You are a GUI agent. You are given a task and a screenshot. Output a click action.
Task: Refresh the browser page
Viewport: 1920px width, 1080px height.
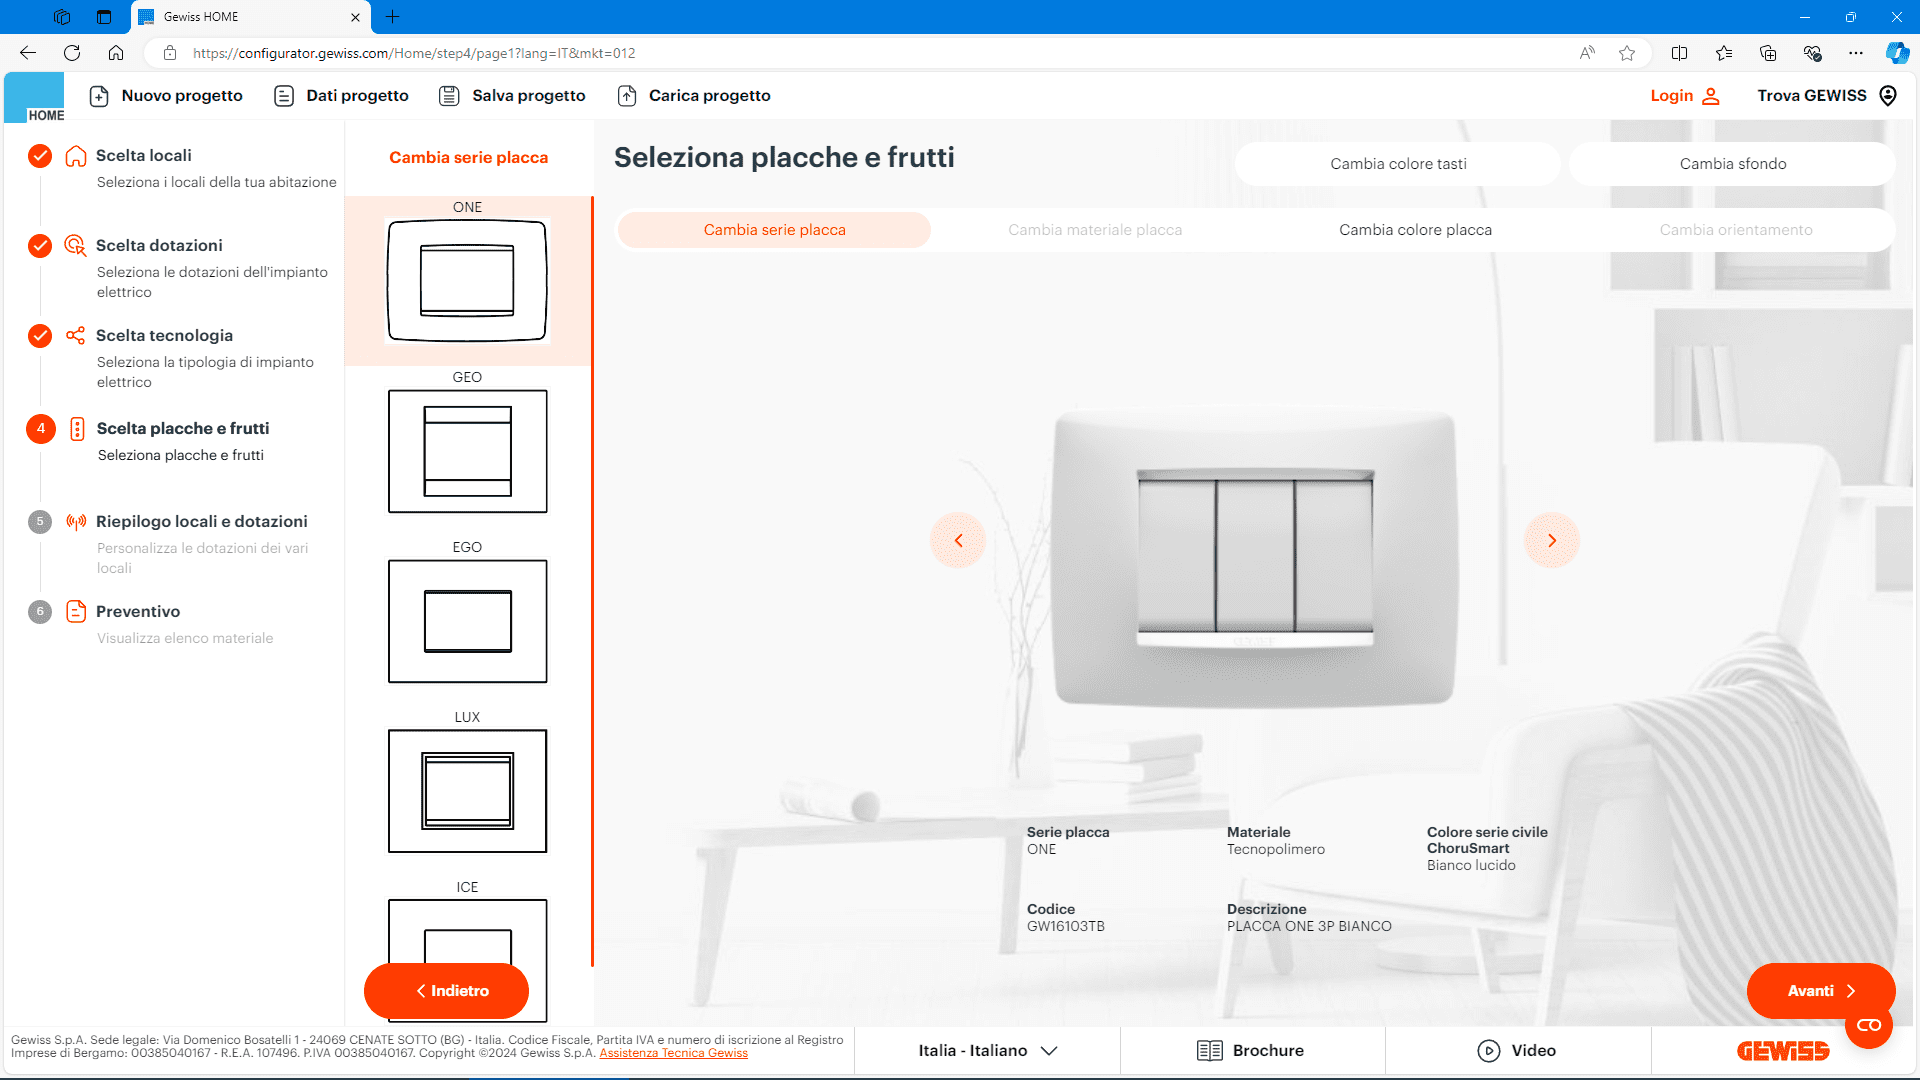click(72, 53)
